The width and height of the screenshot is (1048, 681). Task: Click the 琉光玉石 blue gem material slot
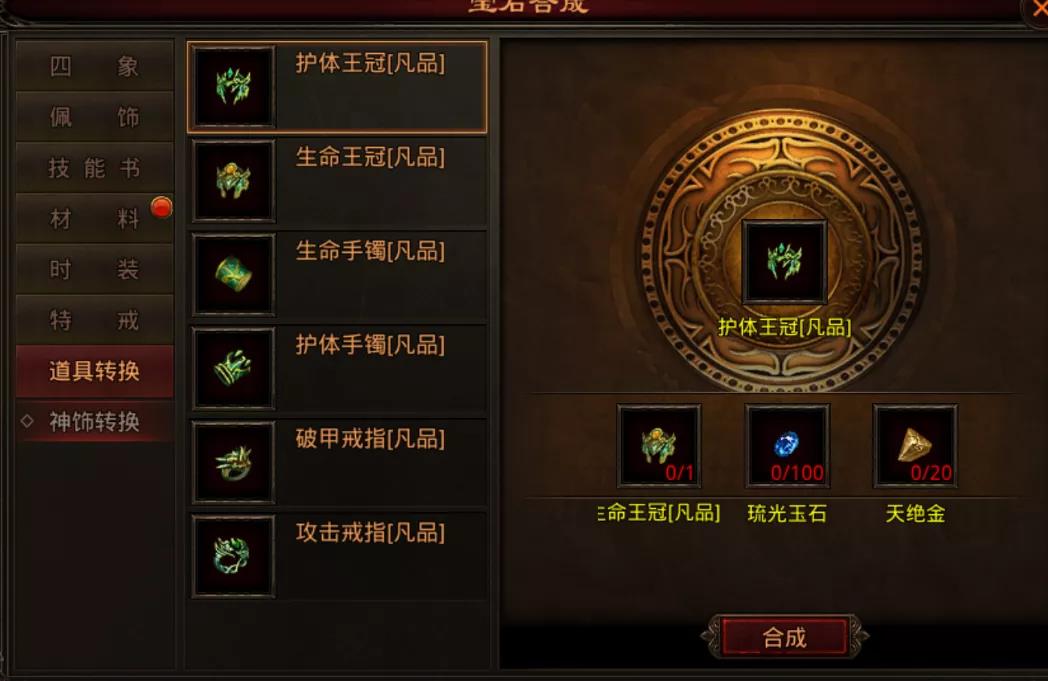787,446
